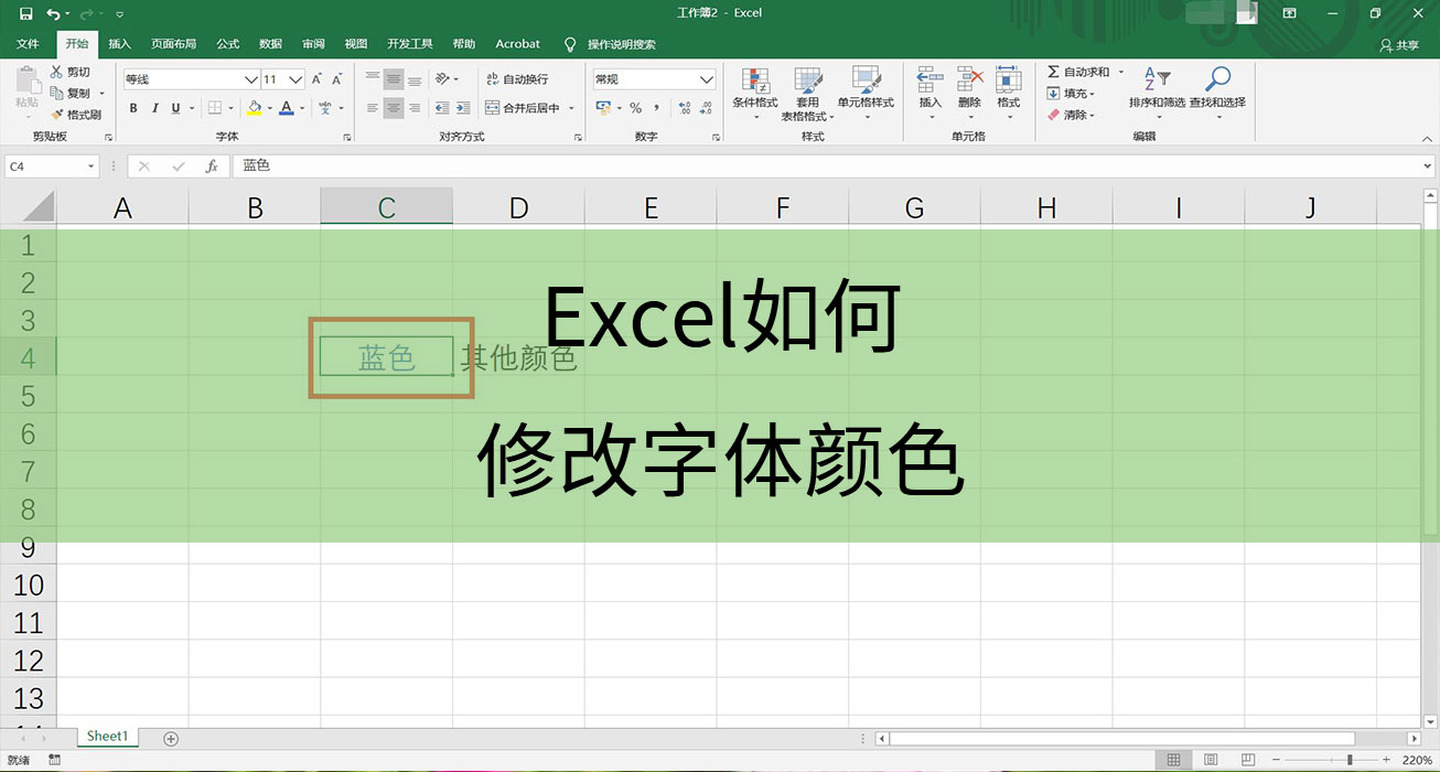1440x772 pixels.
Task: Toggle middle vertical alignment
Action: 393,79
